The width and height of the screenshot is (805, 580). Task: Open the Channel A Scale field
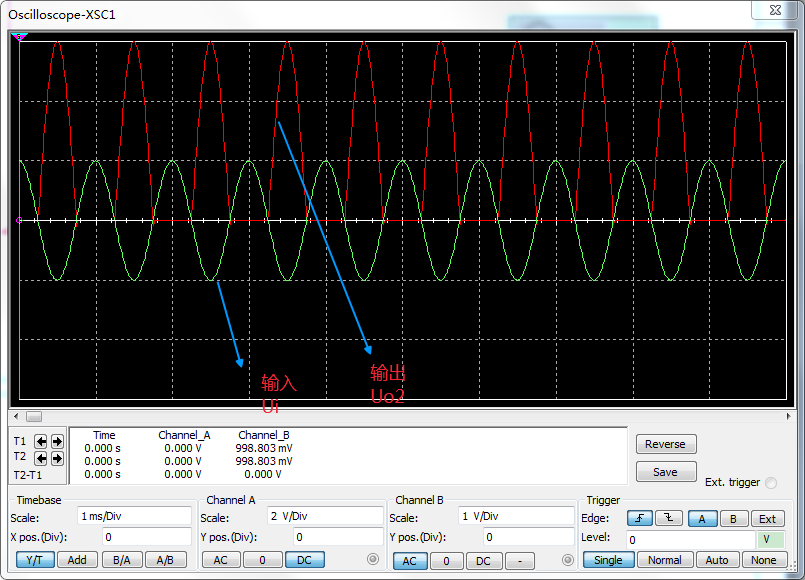point(324,516)
